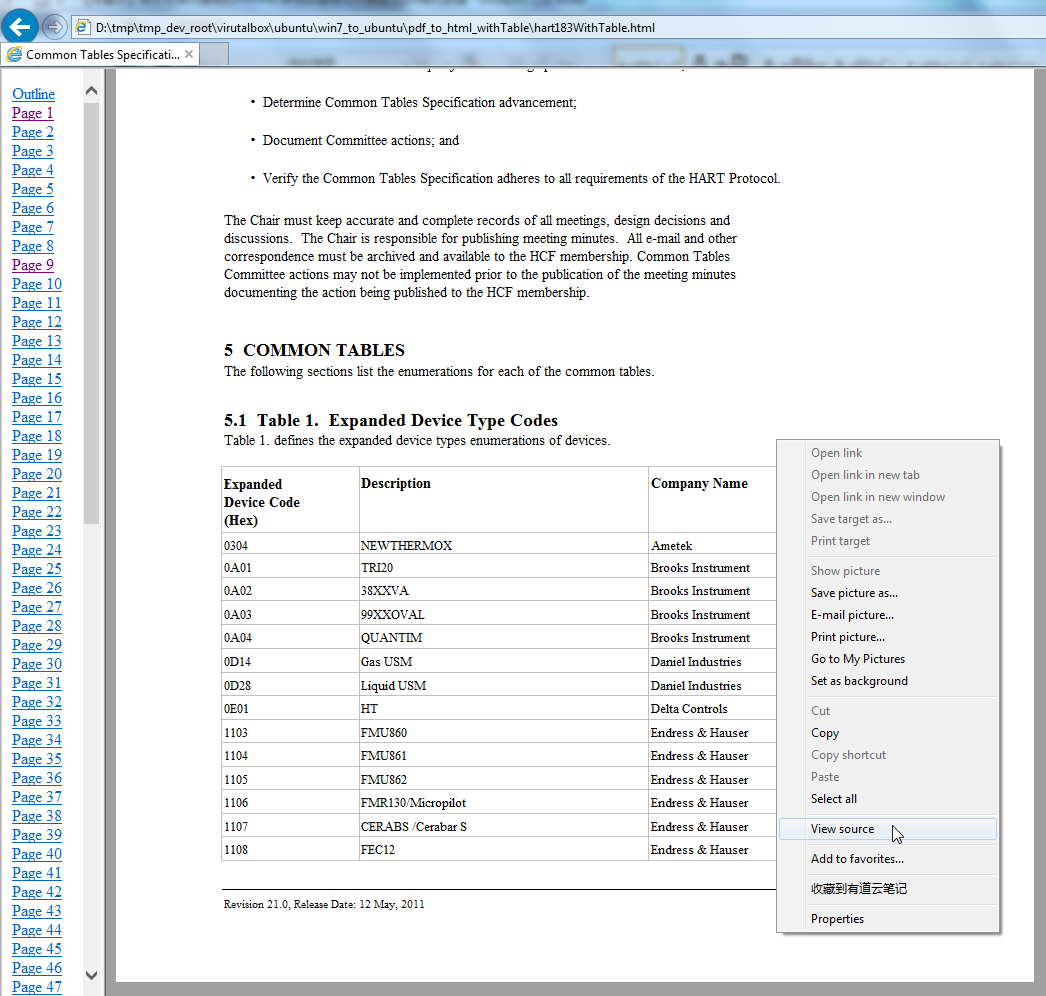Go to Page 10 link
This screenshot has height=996, width=1046.
pos(37,284)
